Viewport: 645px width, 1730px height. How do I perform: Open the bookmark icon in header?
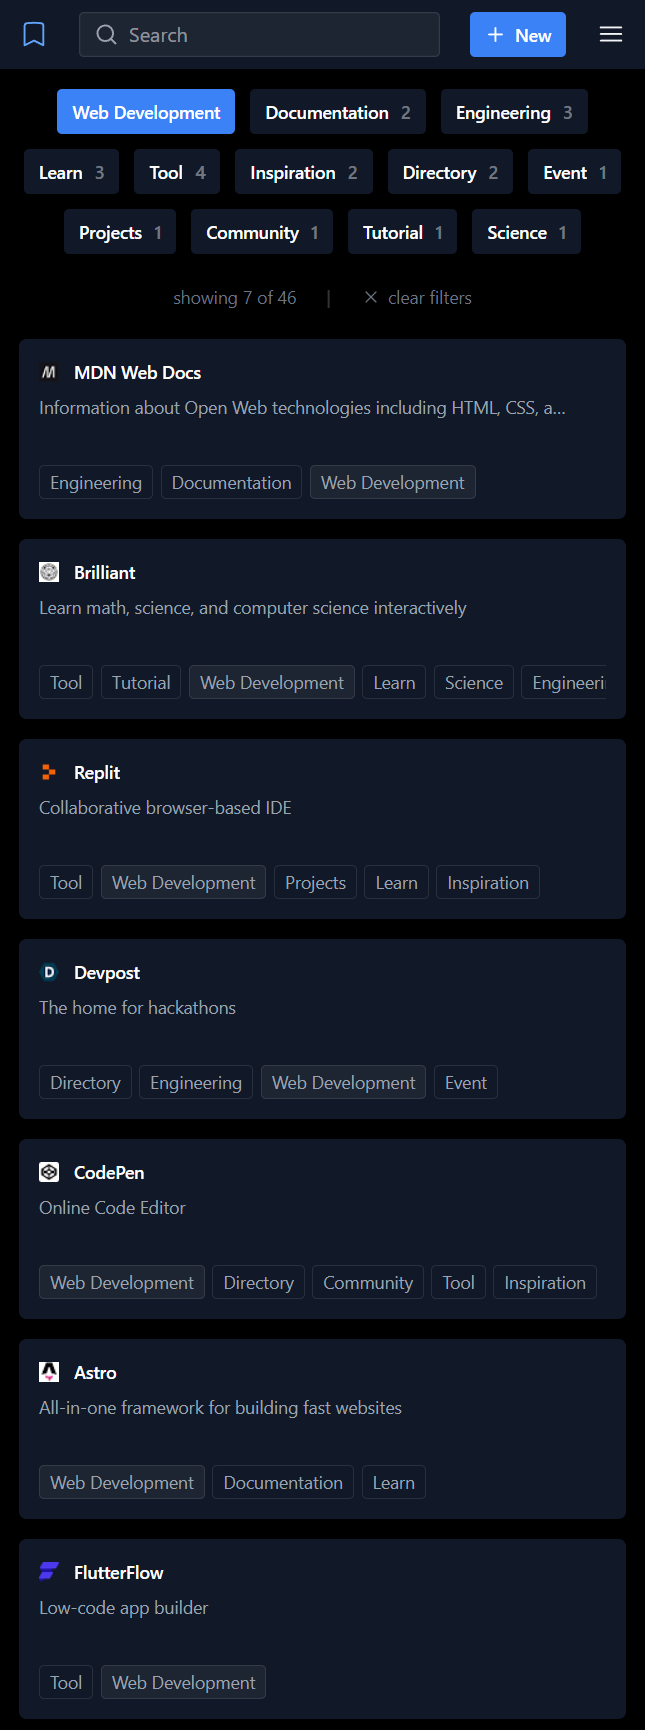click(34, 35)
